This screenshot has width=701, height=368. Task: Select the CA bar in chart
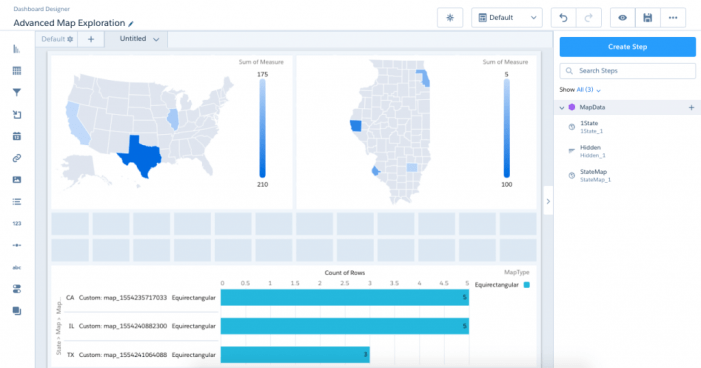[x=345, y=297]
